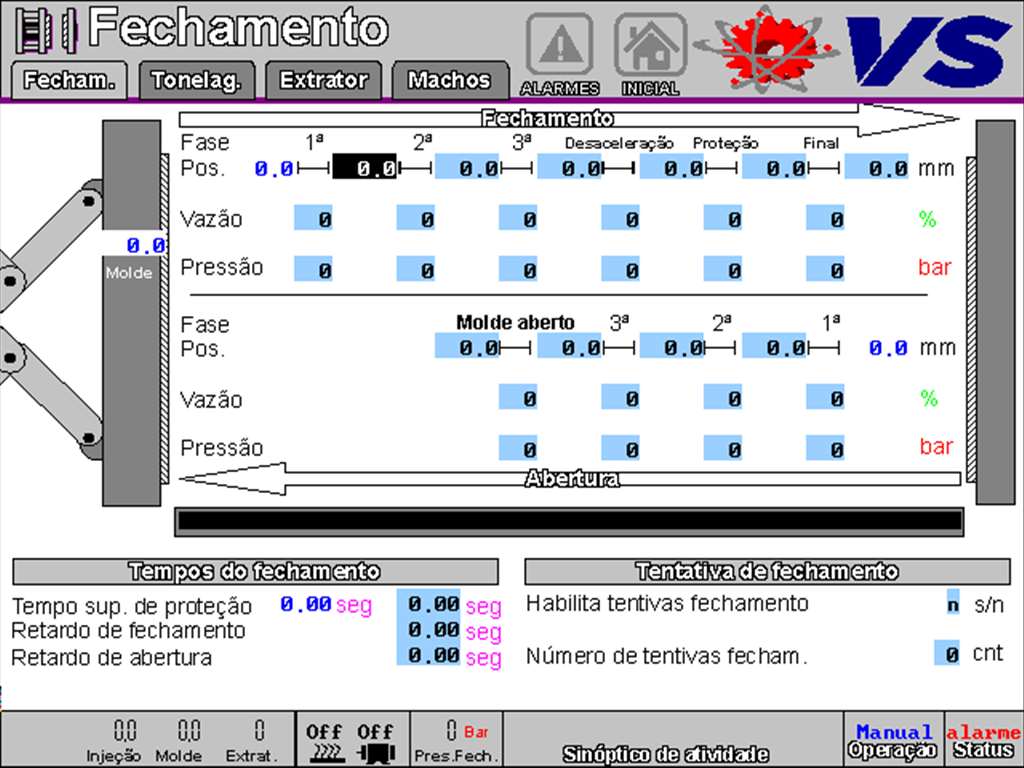Viewport: 1024px width, 768px height.
Task: Open the Manual Operação mode indicator
Action: [x=894, y=740]
